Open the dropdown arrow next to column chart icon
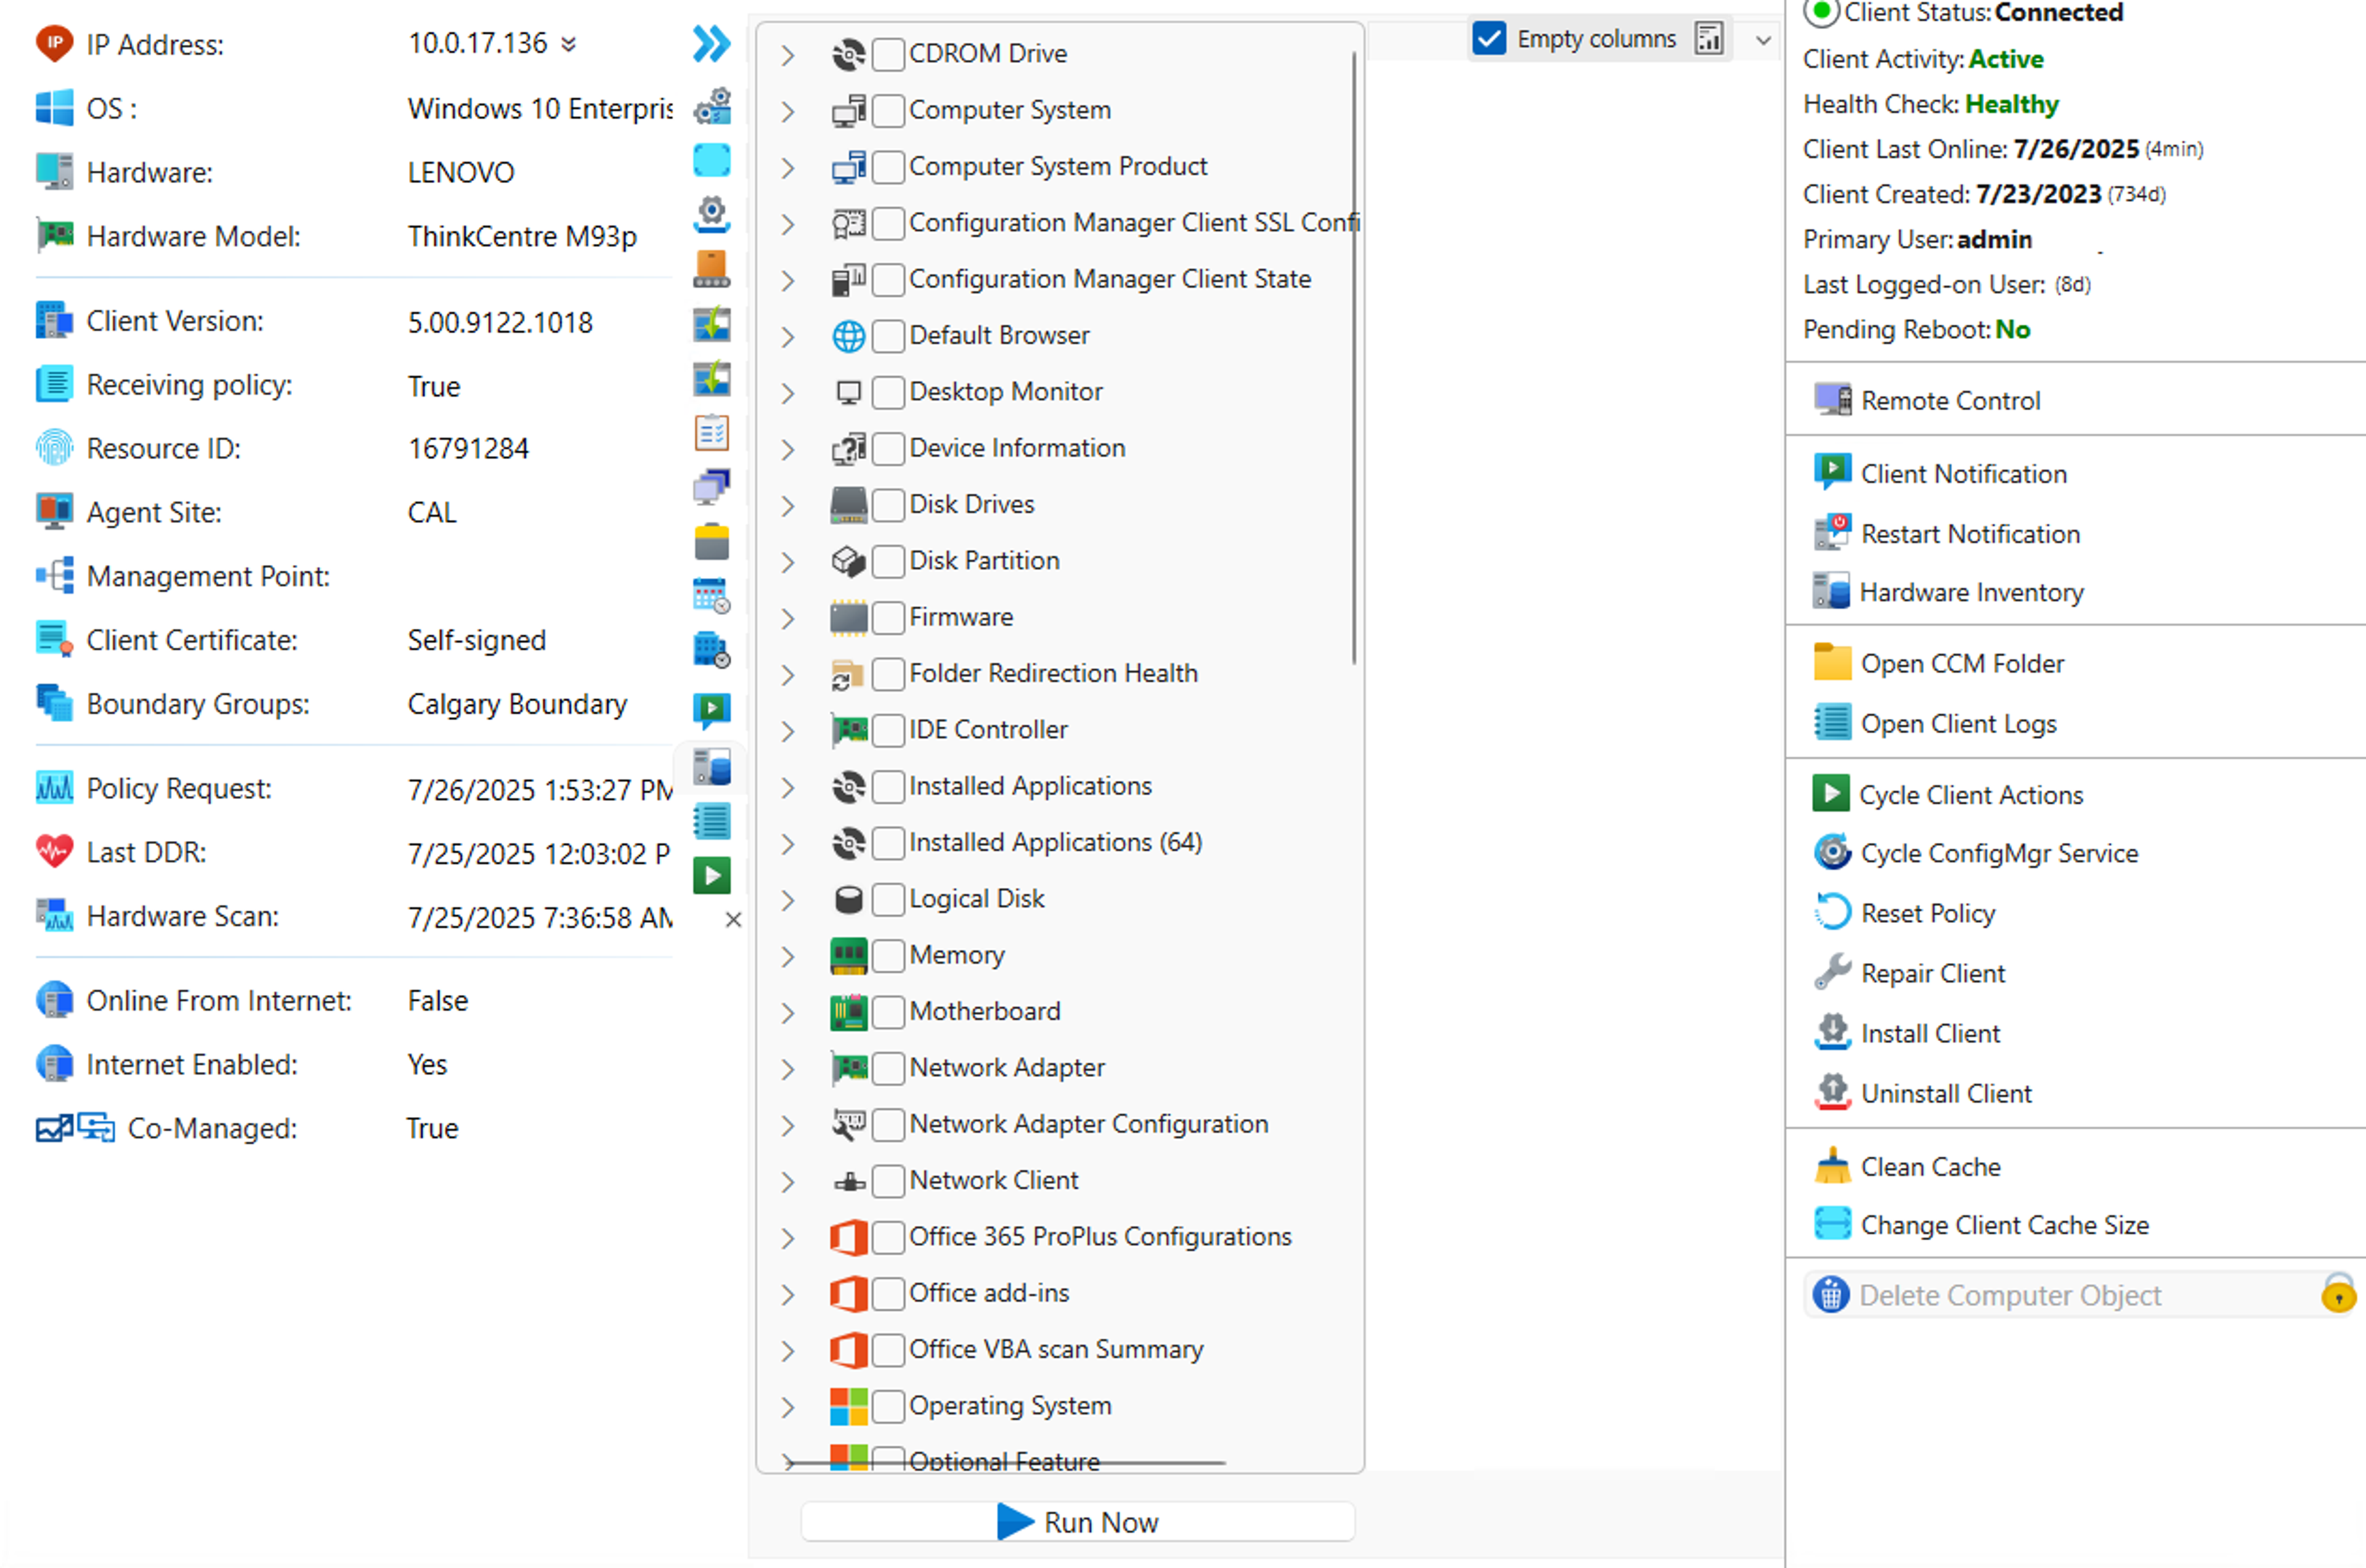Screen dimensions: 2366x1568 1763,40
